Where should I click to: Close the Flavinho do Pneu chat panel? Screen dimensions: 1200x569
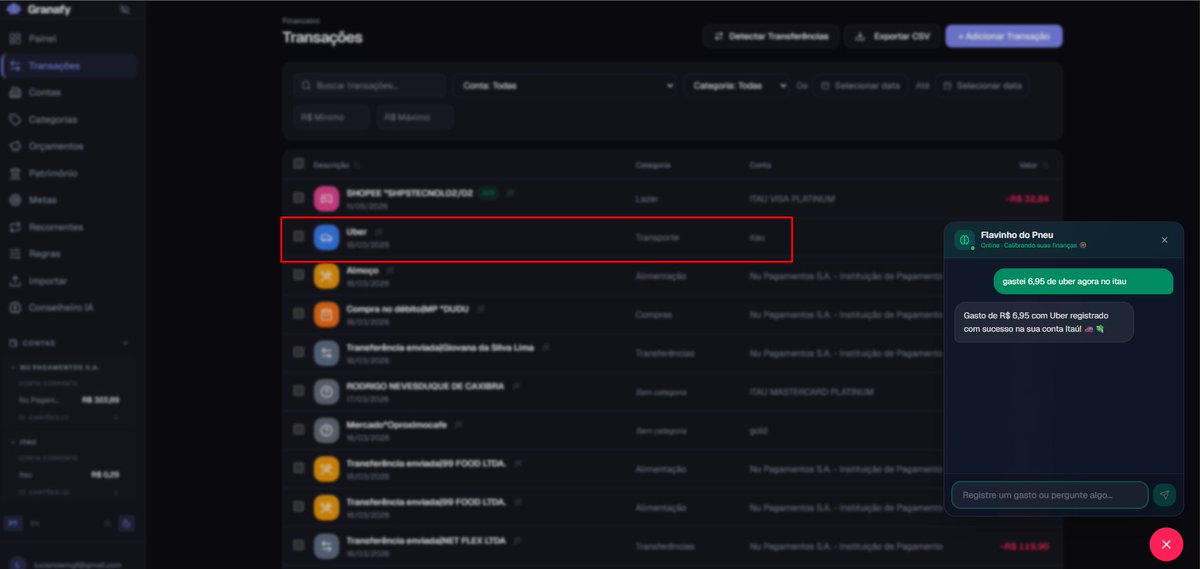(1164, 240)
